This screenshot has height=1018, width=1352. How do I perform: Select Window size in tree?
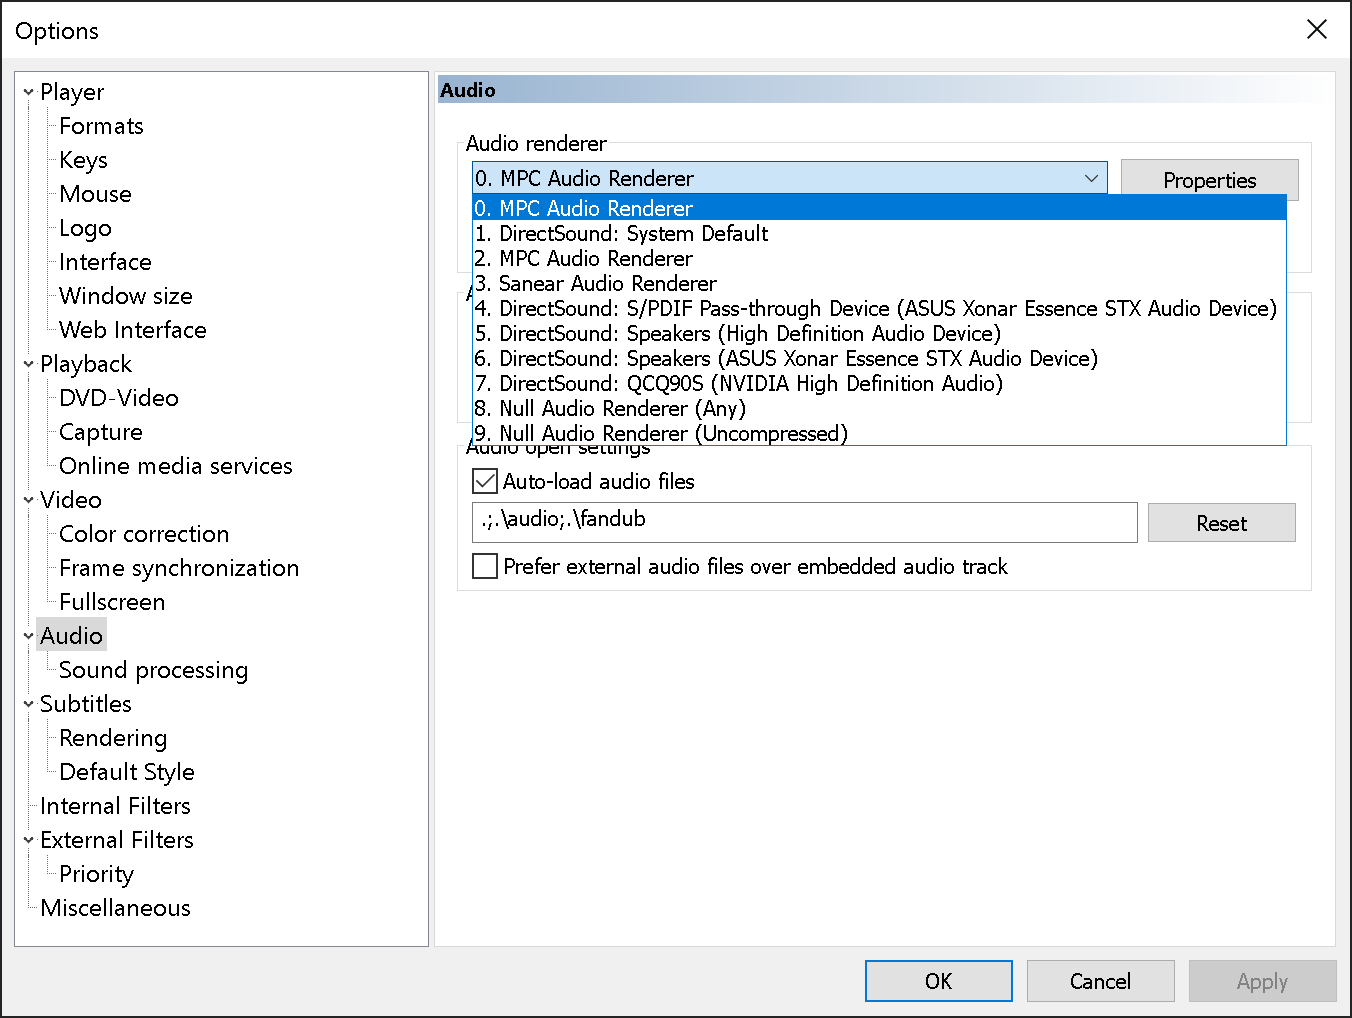126,296
